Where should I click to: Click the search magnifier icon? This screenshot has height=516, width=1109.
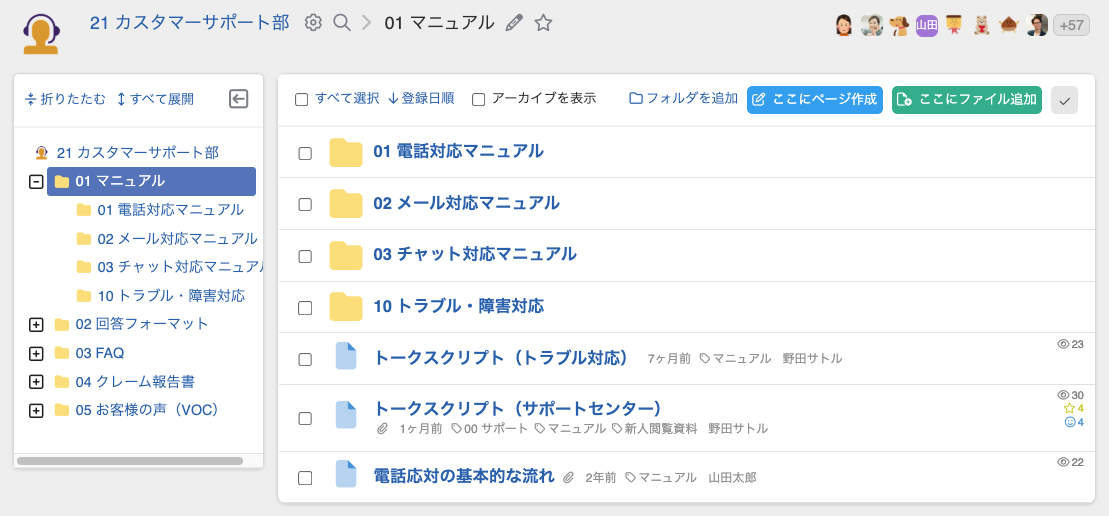pyautogui.click(x=342, y=23)
